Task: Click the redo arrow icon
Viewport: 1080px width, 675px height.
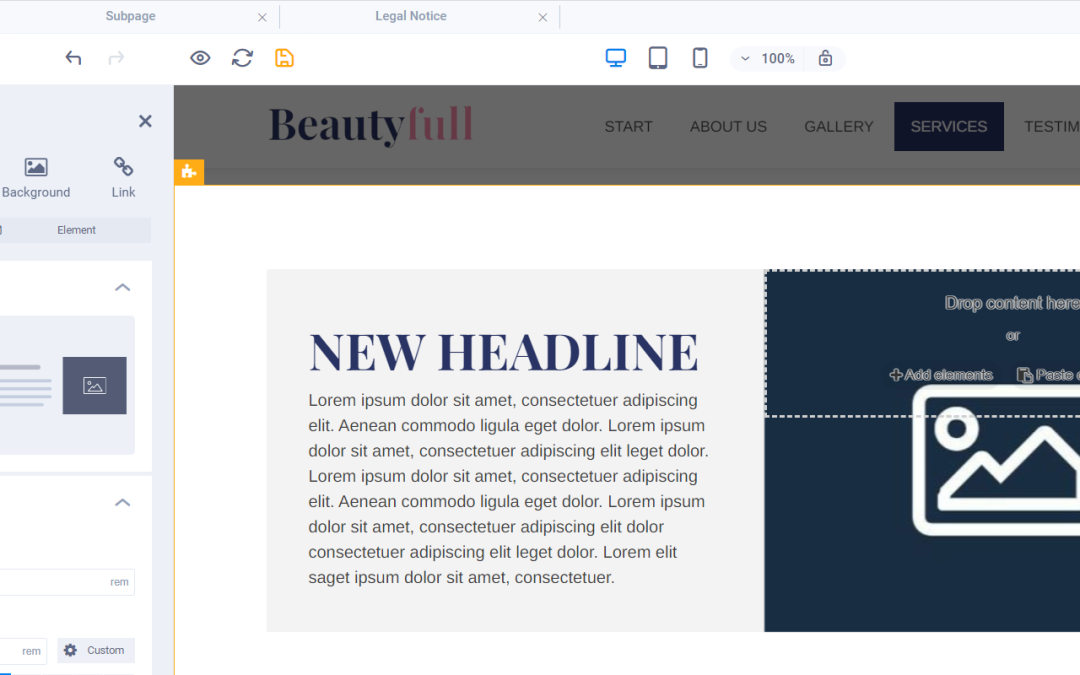Action: point(116,59)
